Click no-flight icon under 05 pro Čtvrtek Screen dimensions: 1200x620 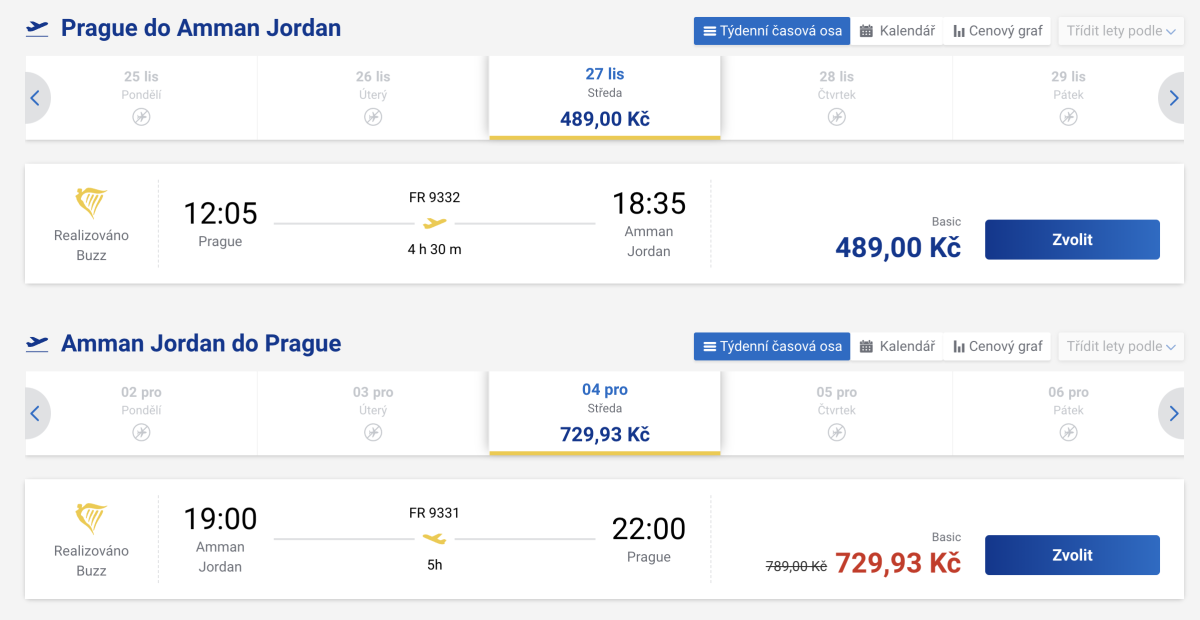coord(837,432)
